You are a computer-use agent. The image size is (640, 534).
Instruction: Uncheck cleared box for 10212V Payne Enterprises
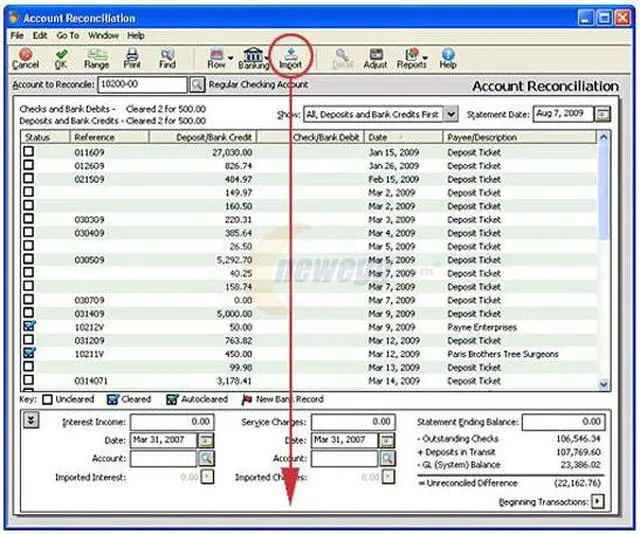29,326
